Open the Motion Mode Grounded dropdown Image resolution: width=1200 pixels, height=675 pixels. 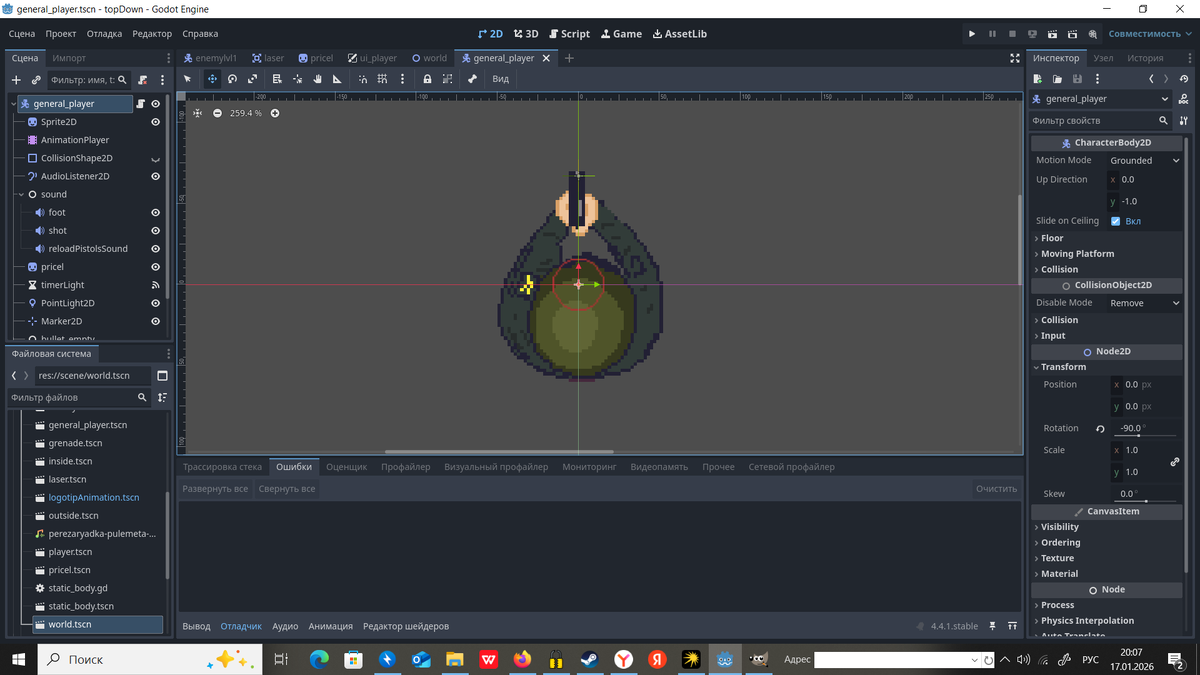coord(1145,160)
